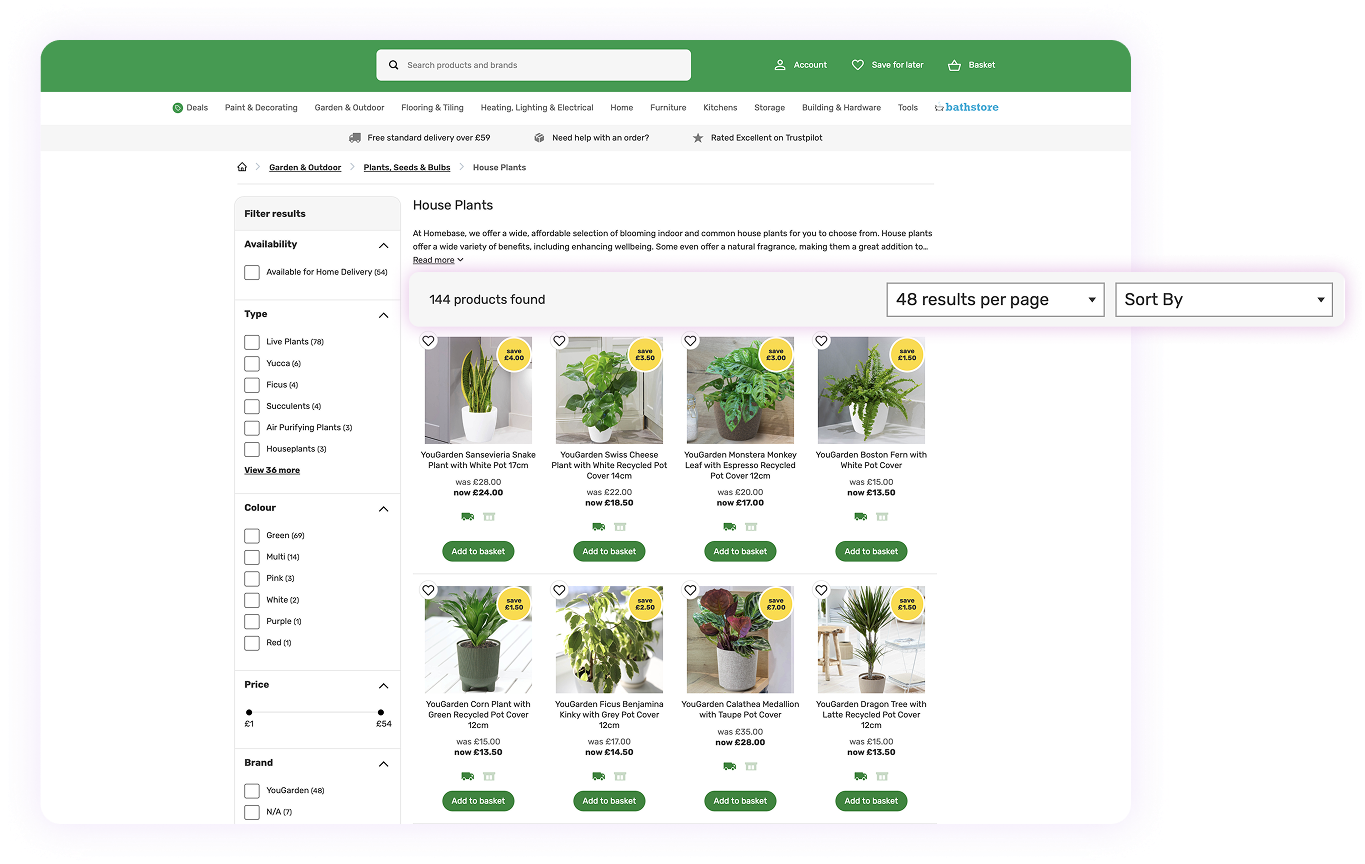1365x864 pixels.
Task: Click the Save for later heart icon
Action: [x=857, y=65]
